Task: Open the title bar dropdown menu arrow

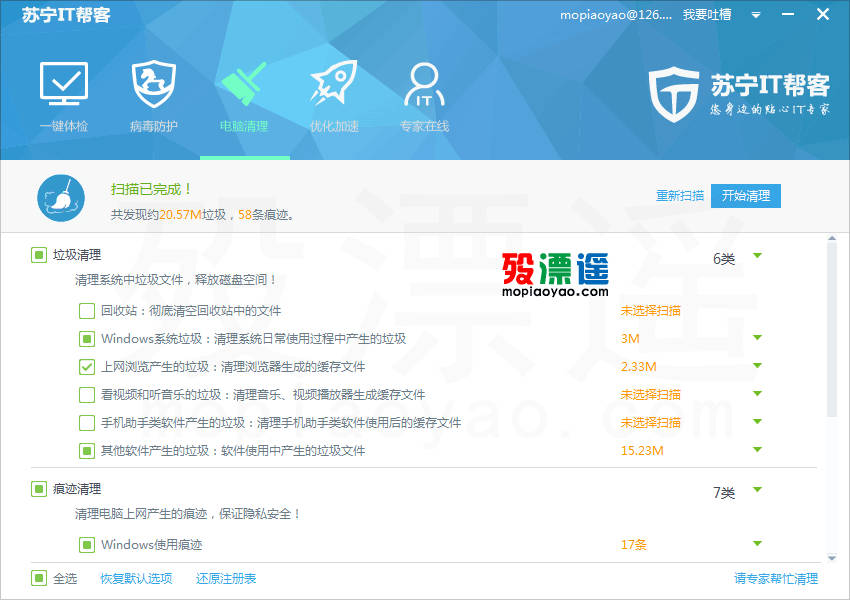Action: (756, 15)
